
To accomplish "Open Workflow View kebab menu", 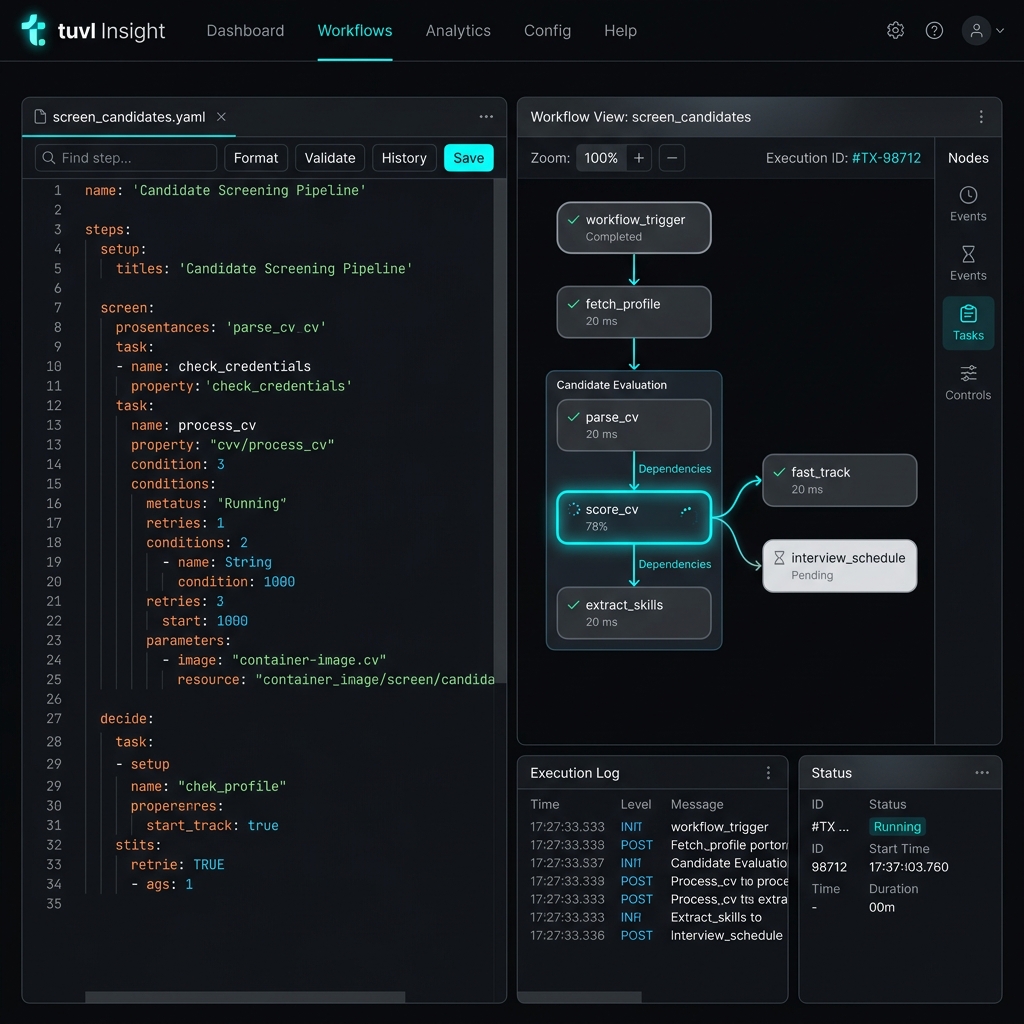I will pyautogui.click(x=980, y=117).
